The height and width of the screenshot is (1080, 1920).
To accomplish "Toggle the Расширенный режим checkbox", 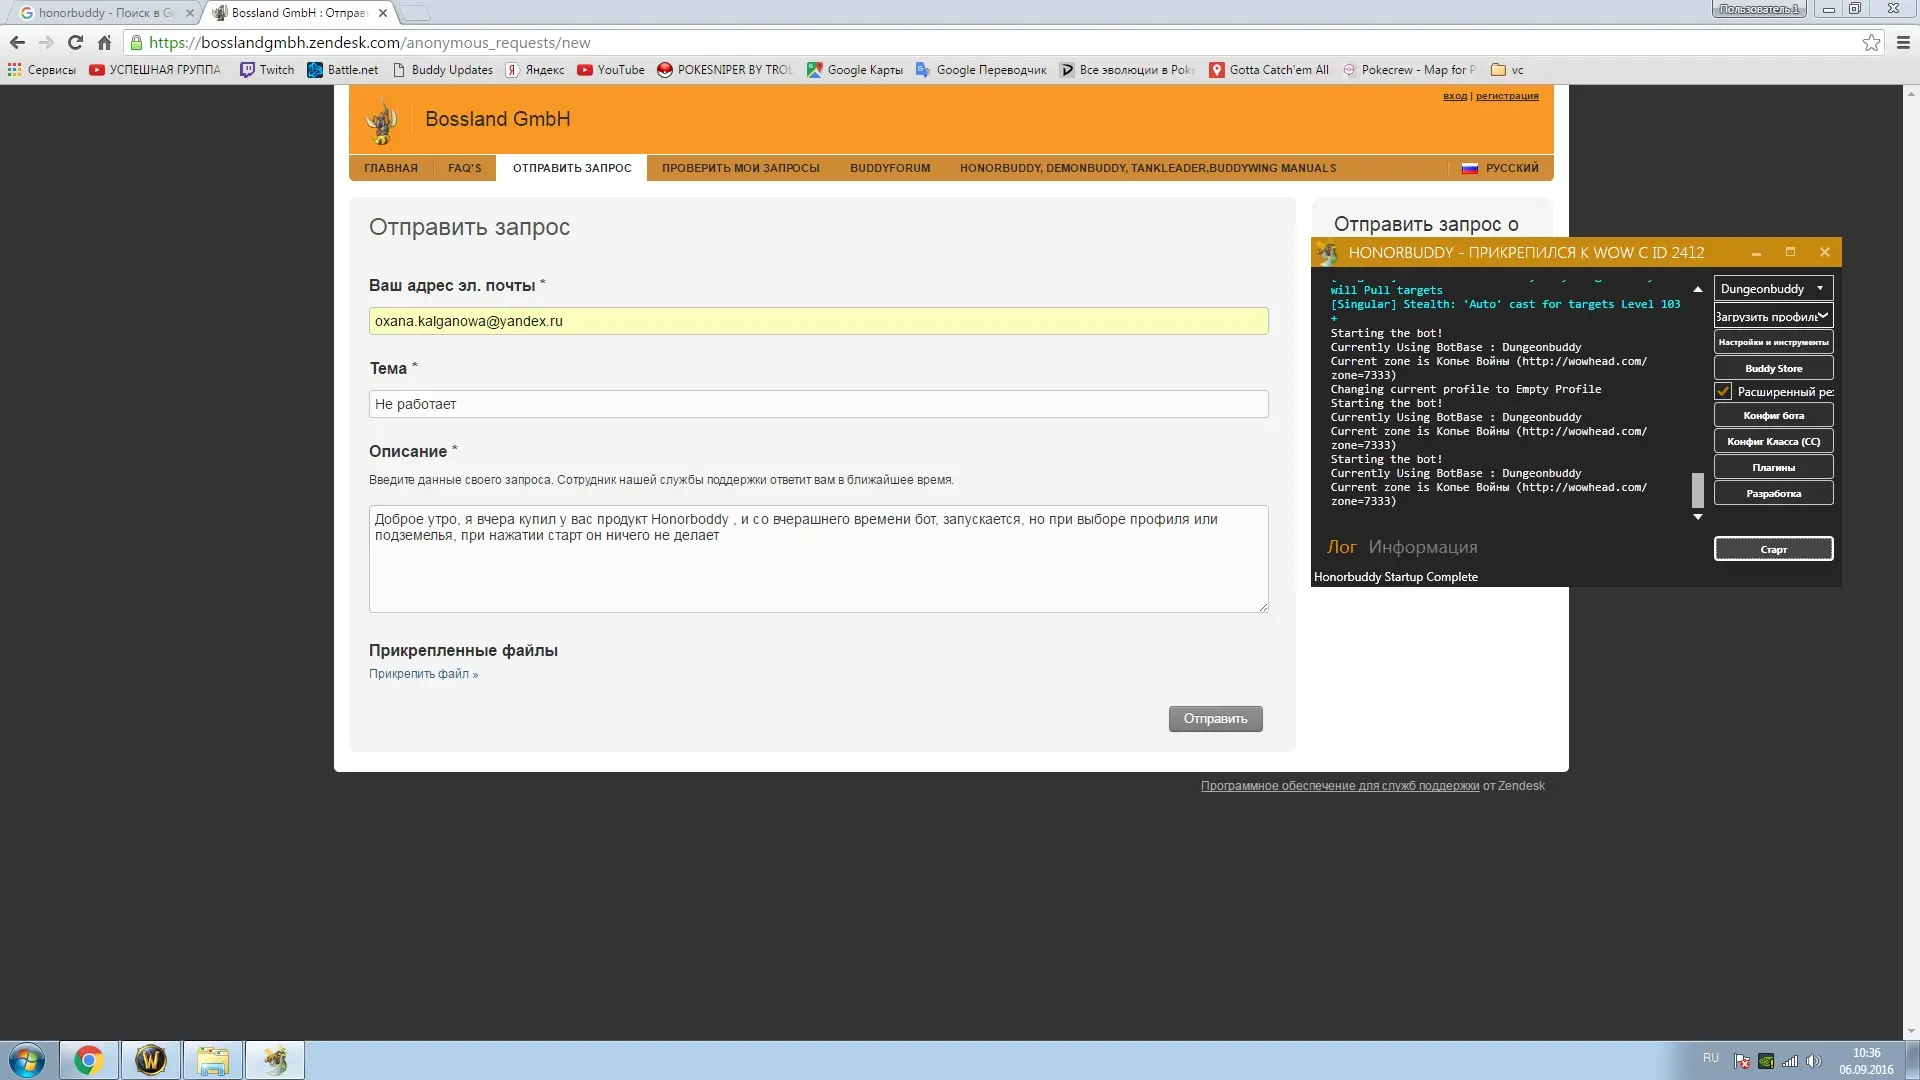I will pos(1723,392).
